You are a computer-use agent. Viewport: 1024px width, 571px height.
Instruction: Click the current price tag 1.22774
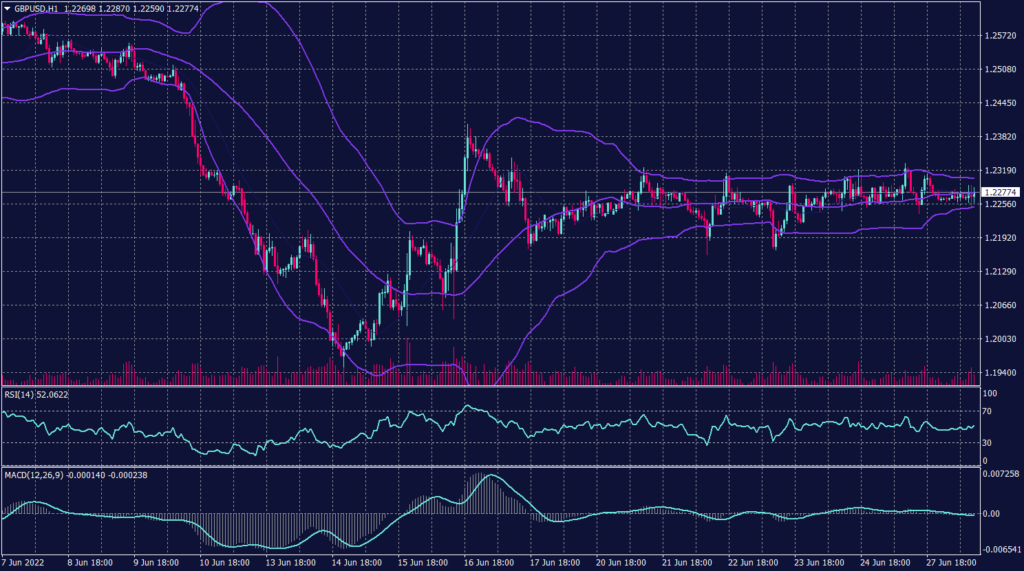(x=1000, y=192)
